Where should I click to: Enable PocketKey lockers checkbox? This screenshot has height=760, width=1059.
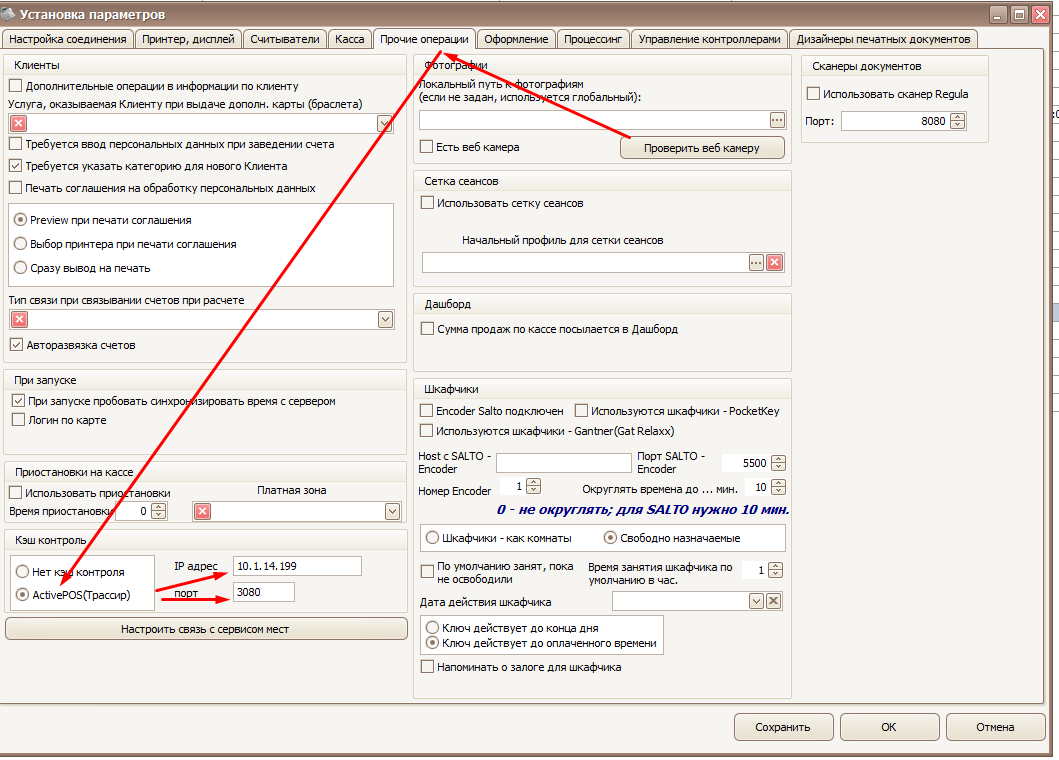click(581, 411)
